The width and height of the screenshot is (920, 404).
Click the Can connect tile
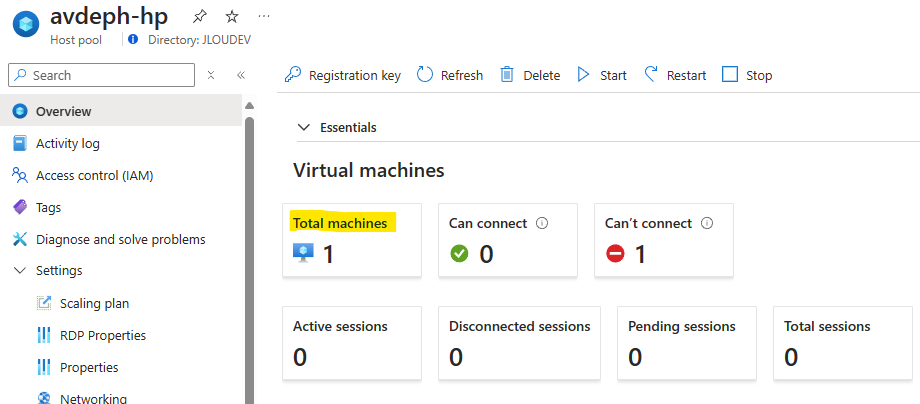508,240
